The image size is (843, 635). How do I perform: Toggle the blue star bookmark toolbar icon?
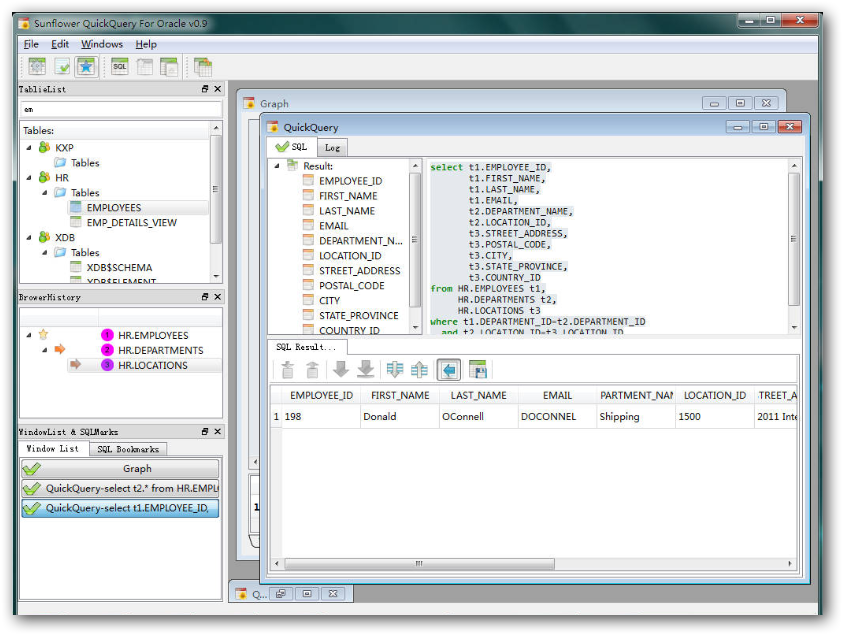pyautogui.click(x=87, y=67)
